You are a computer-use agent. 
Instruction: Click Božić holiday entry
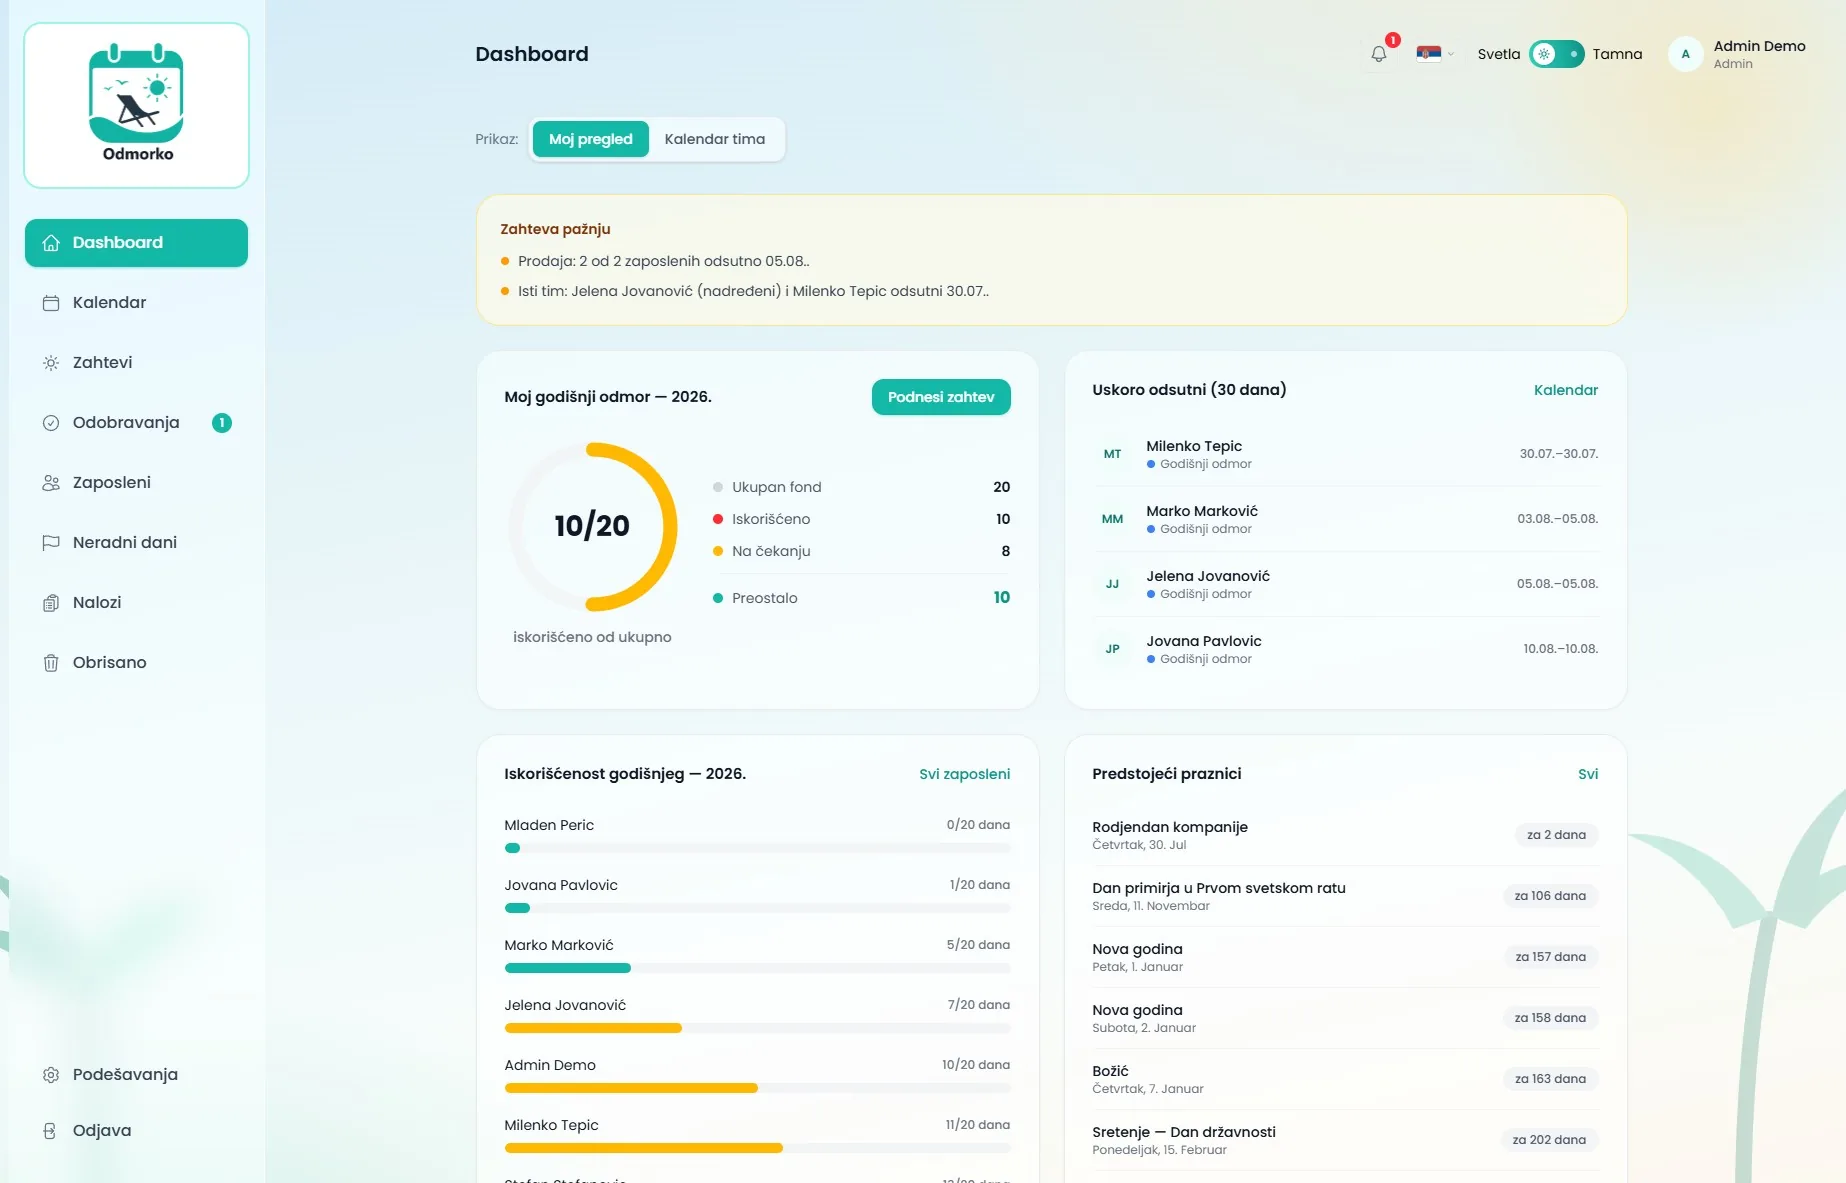pos(1345,1079)
